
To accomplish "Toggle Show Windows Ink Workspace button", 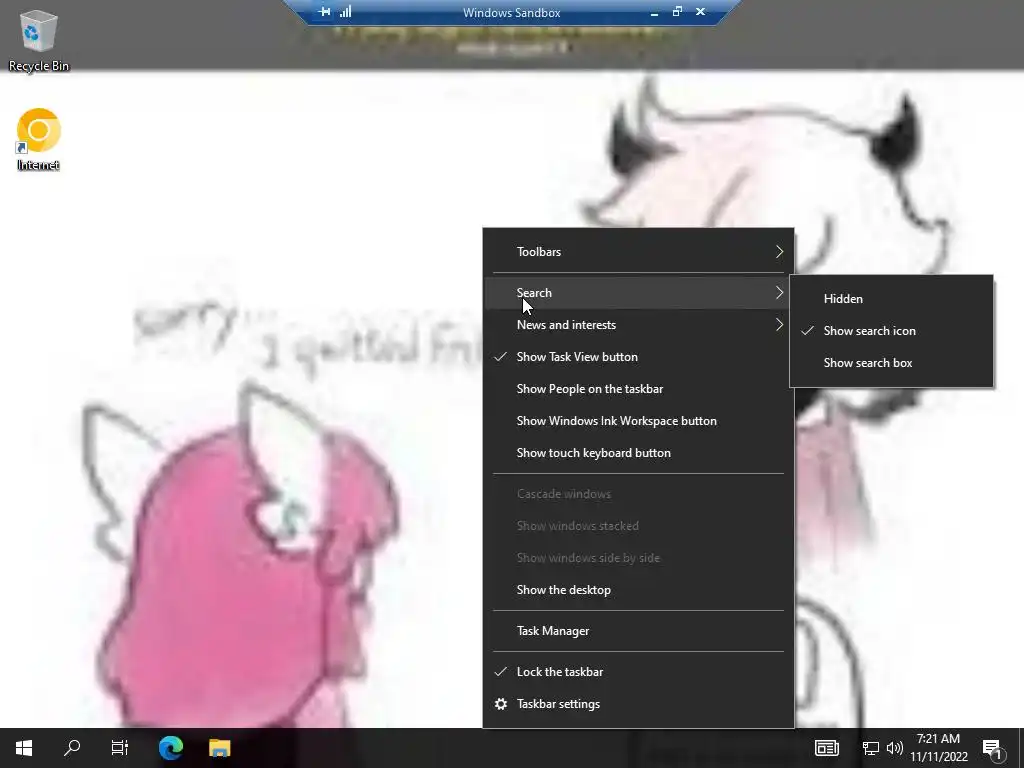I will (x=638, y=421).
